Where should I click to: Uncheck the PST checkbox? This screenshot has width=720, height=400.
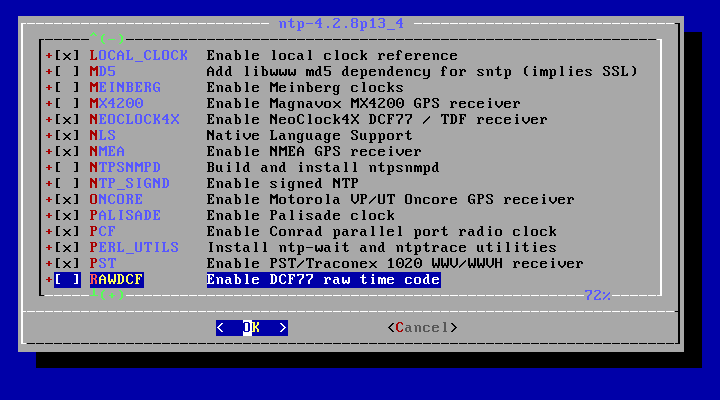(68, 264)
